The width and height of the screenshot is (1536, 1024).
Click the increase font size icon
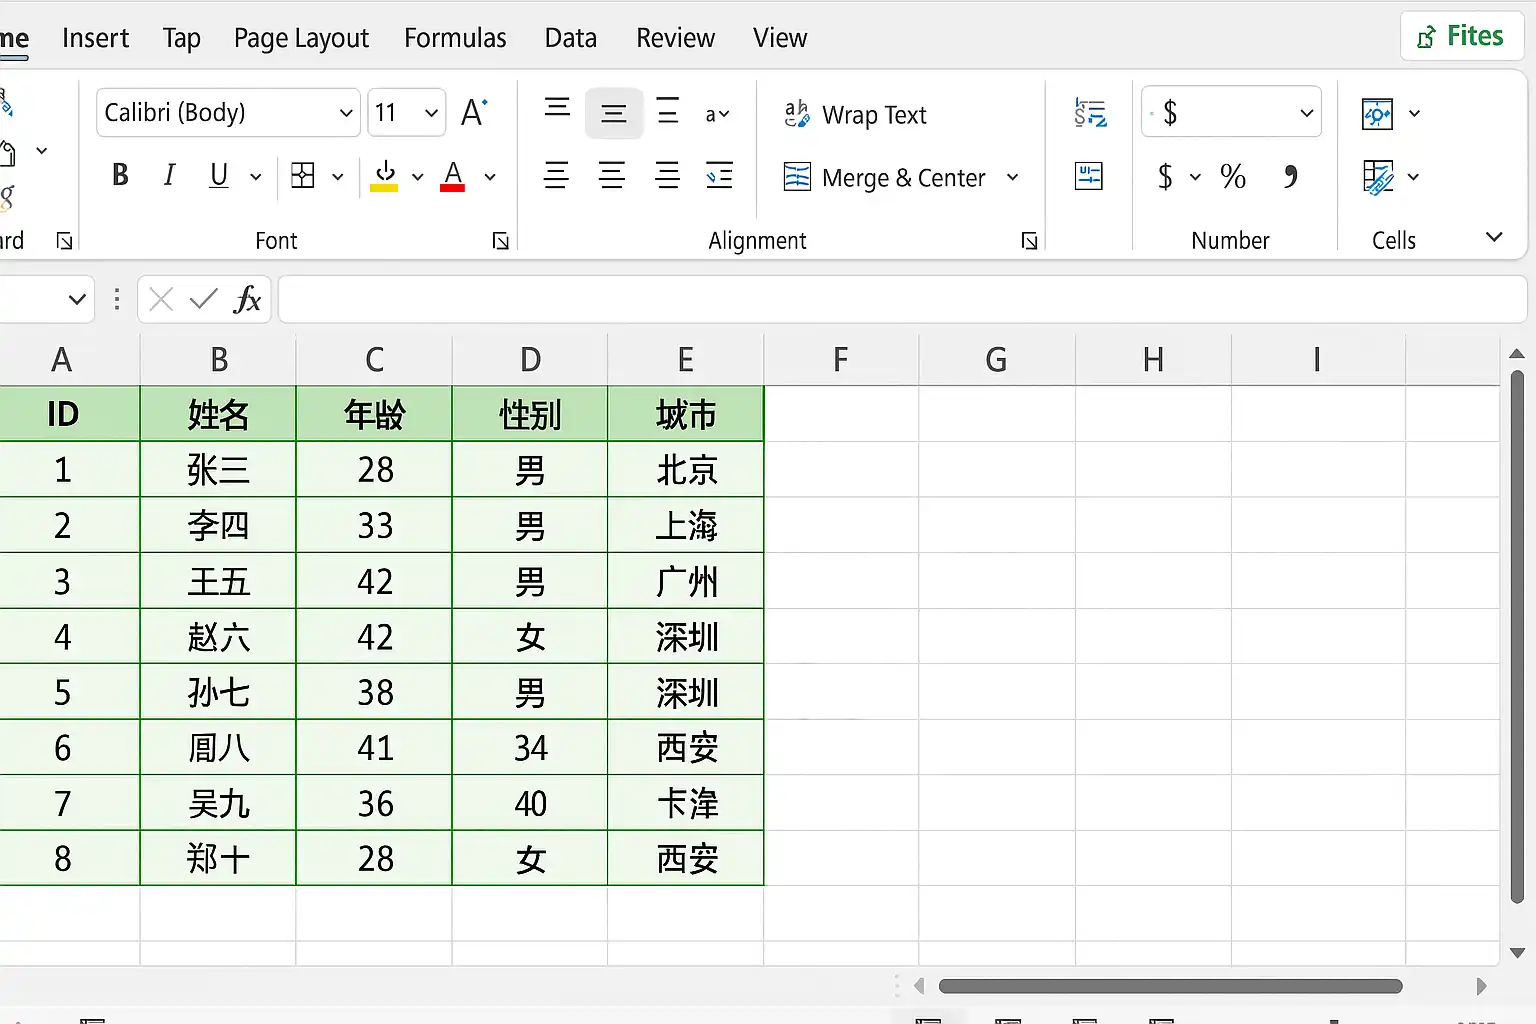pyautogui.click(x=474, y=112)
